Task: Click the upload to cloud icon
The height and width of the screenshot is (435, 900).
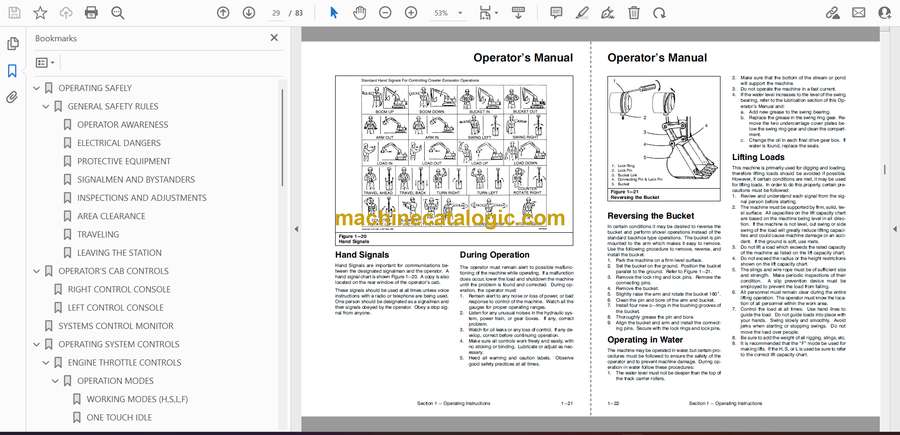Action: coord(66,13)
